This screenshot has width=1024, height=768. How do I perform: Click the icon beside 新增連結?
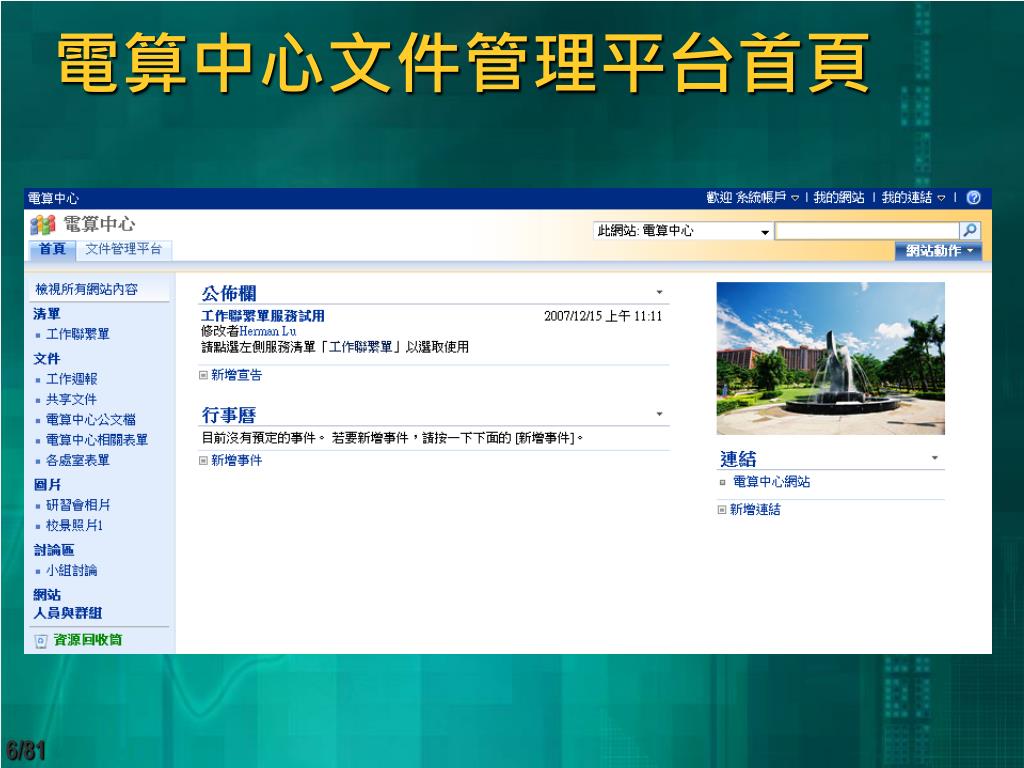[722, 509]
